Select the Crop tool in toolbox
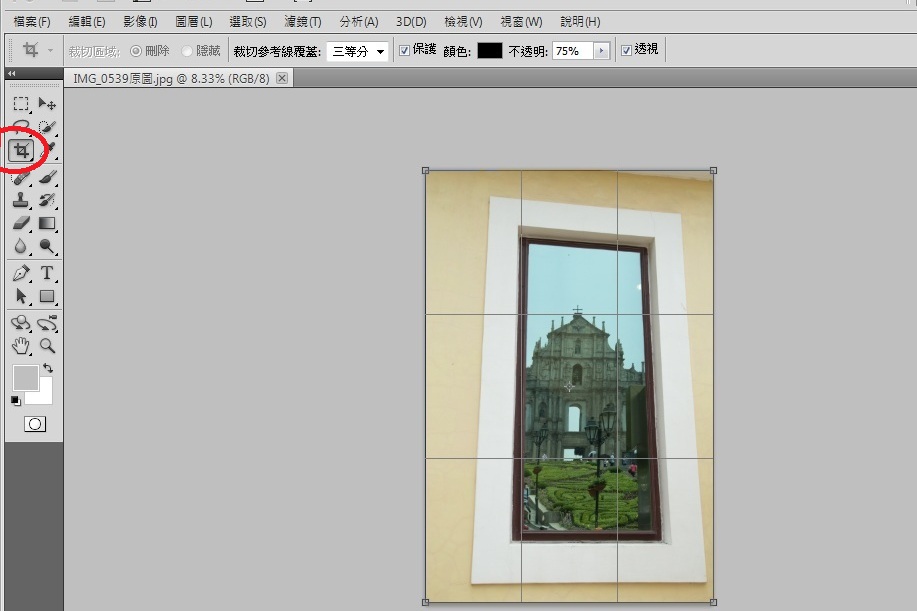 [x=21, y=151]
